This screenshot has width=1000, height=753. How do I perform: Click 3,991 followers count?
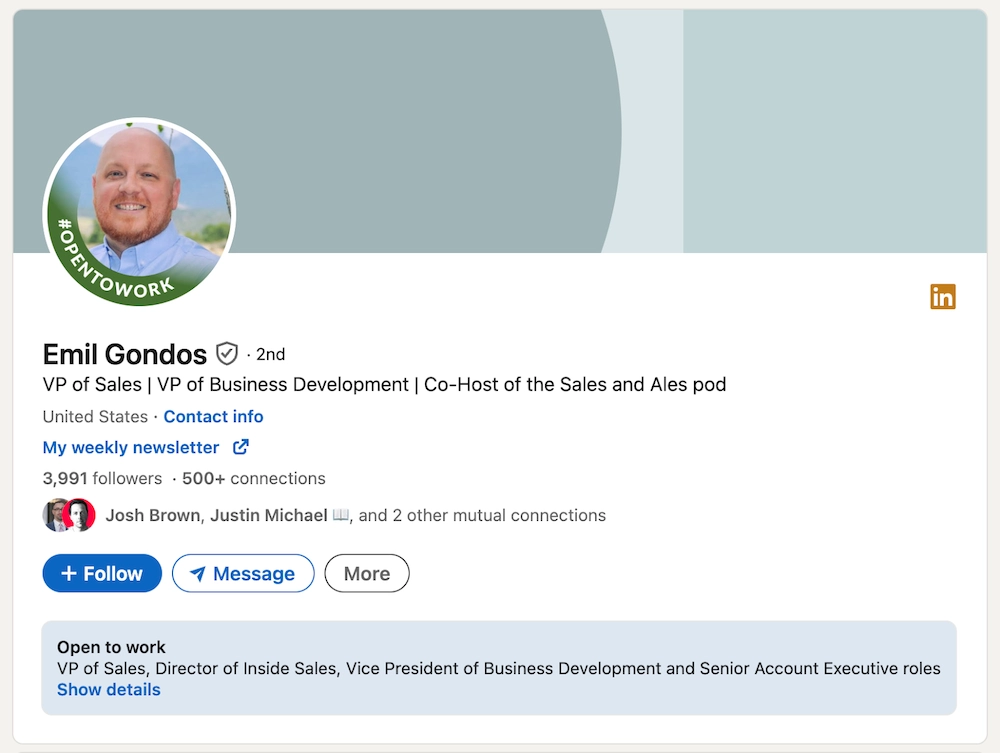pos(101,478)
